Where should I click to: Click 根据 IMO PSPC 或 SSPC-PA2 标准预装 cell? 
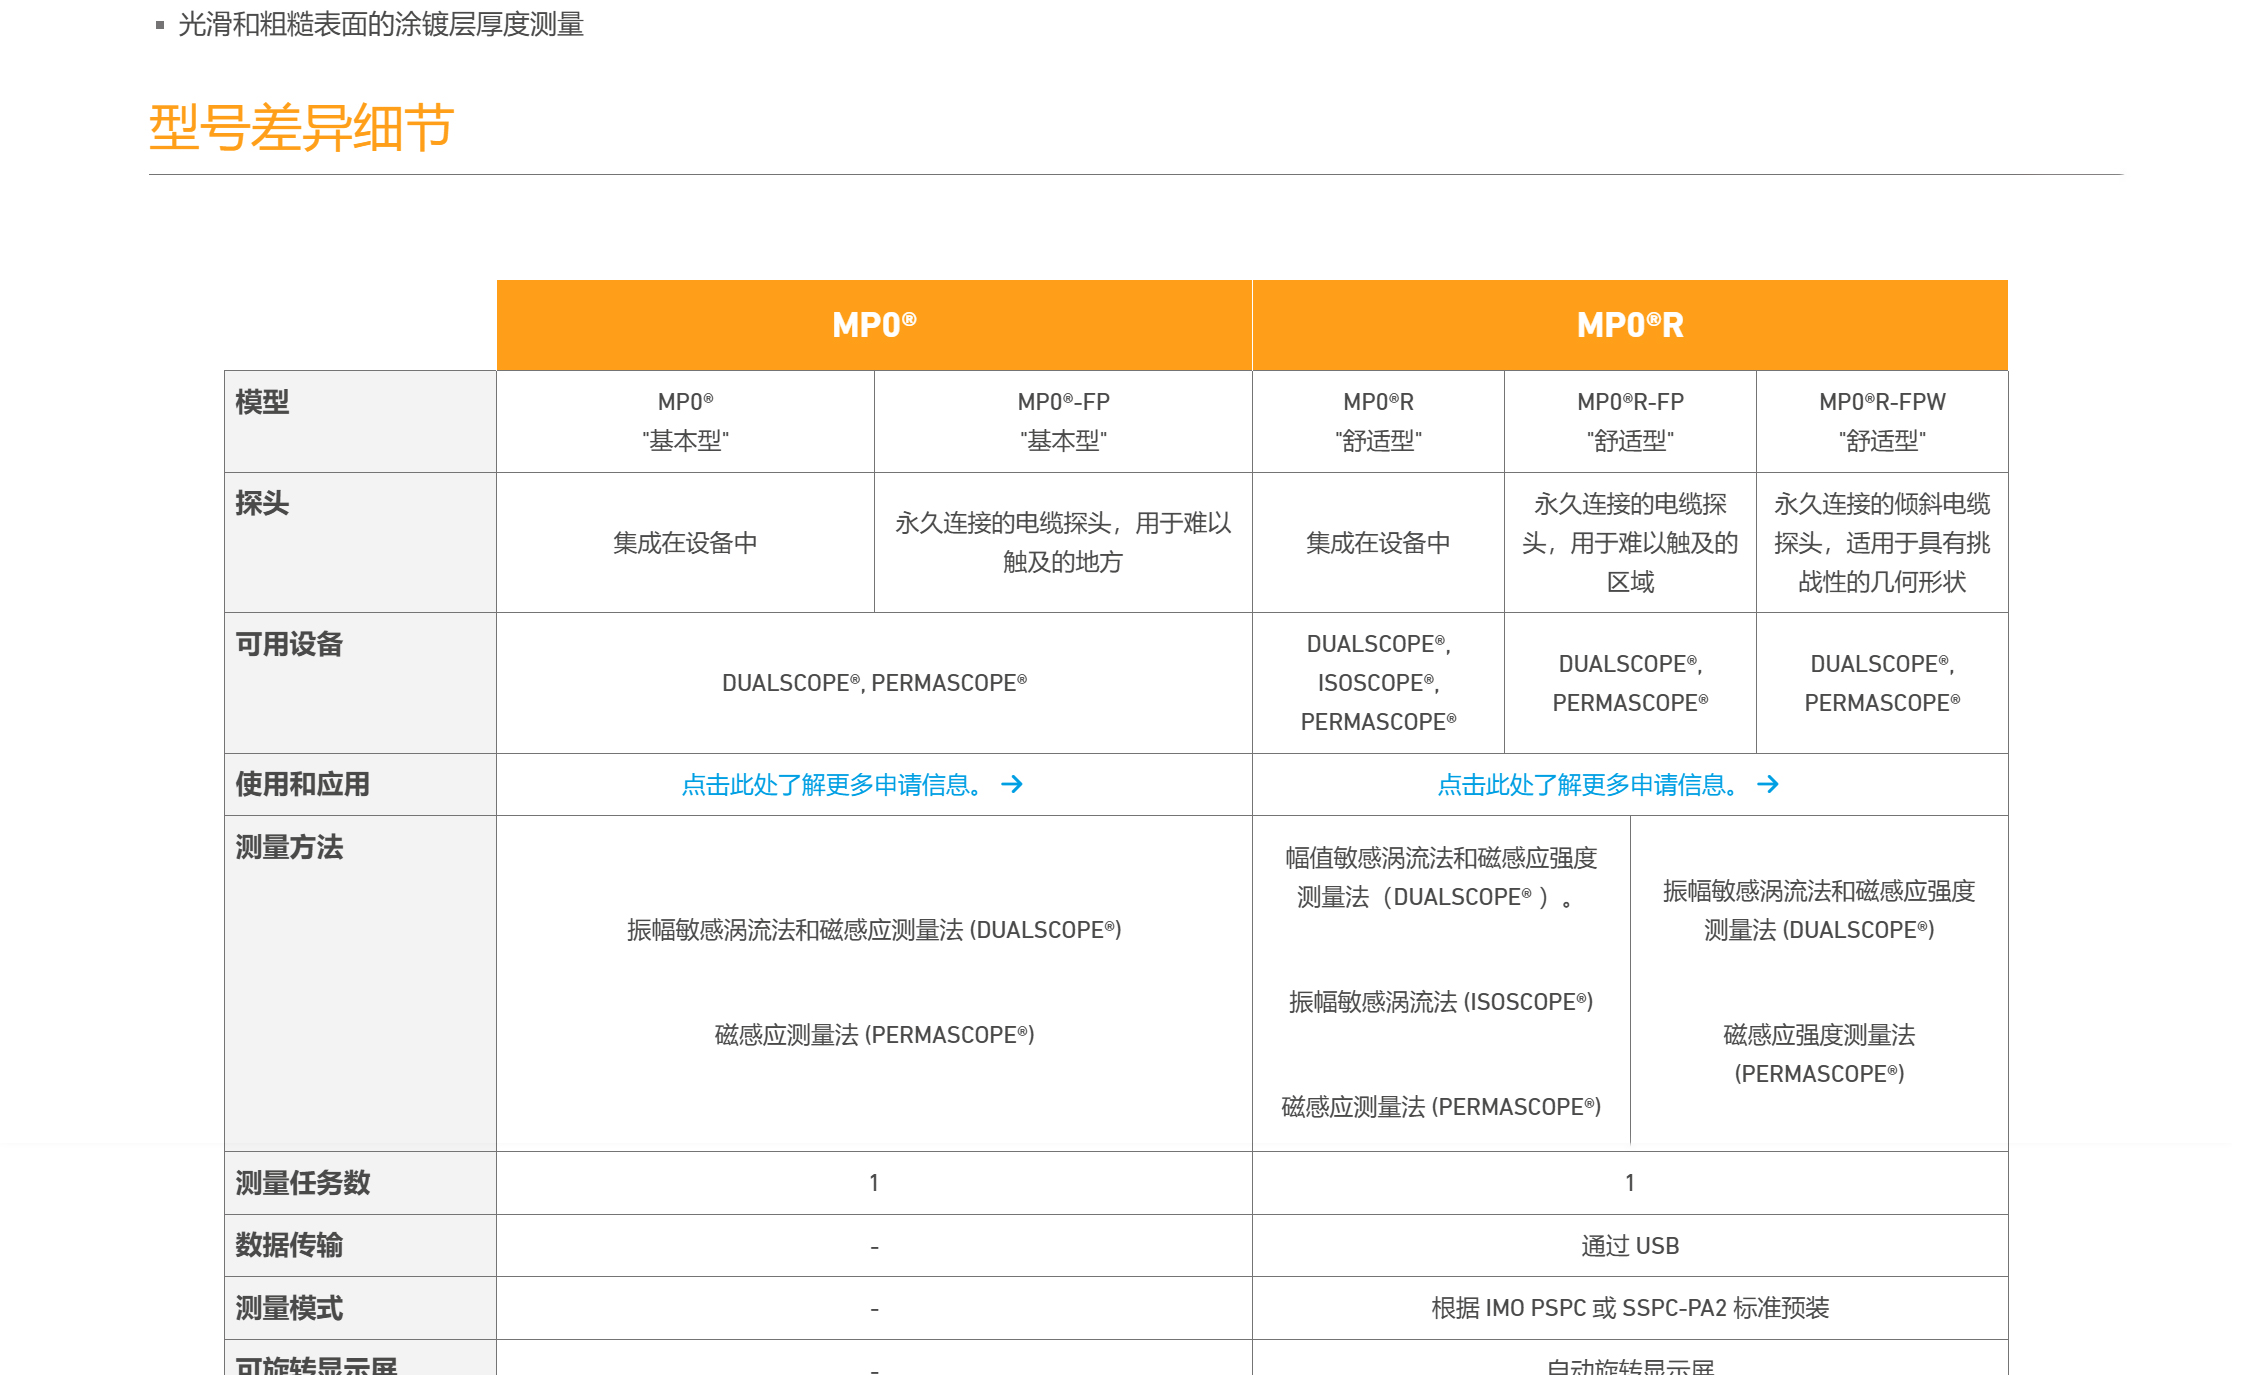[1630, 1308]
